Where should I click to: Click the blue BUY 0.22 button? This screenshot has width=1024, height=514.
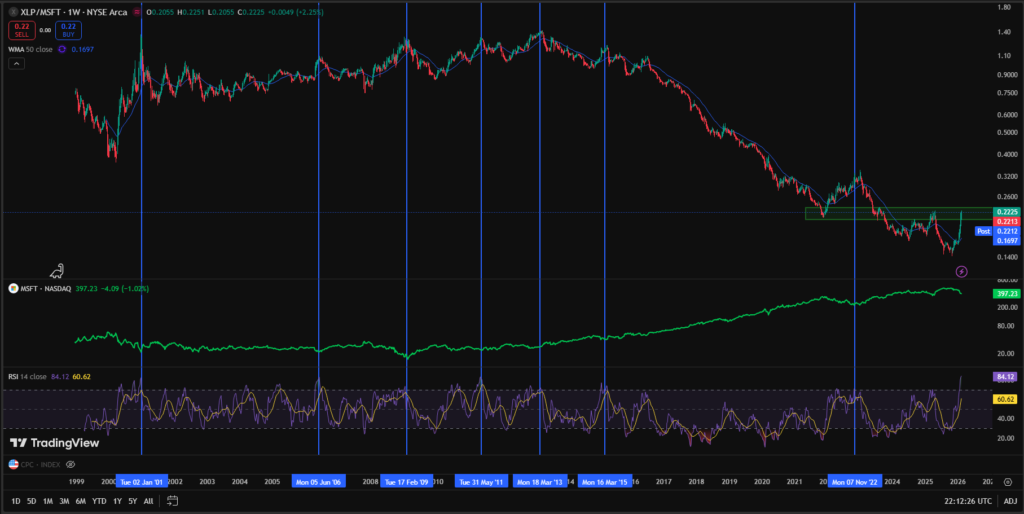point(69,30)
